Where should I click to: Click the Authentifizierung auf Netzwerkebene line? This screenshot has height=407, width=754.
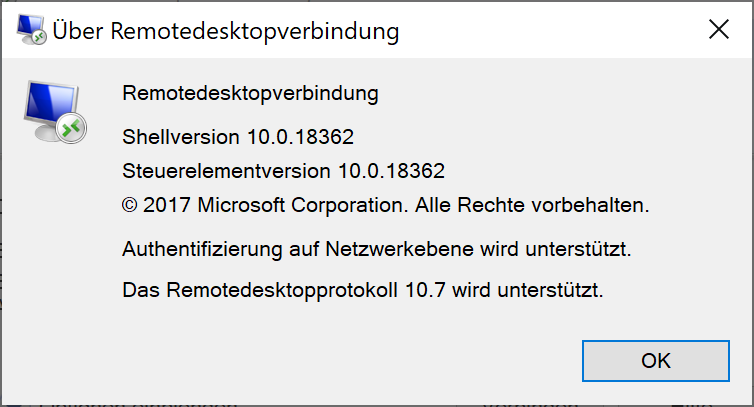[x=377, y=249]
